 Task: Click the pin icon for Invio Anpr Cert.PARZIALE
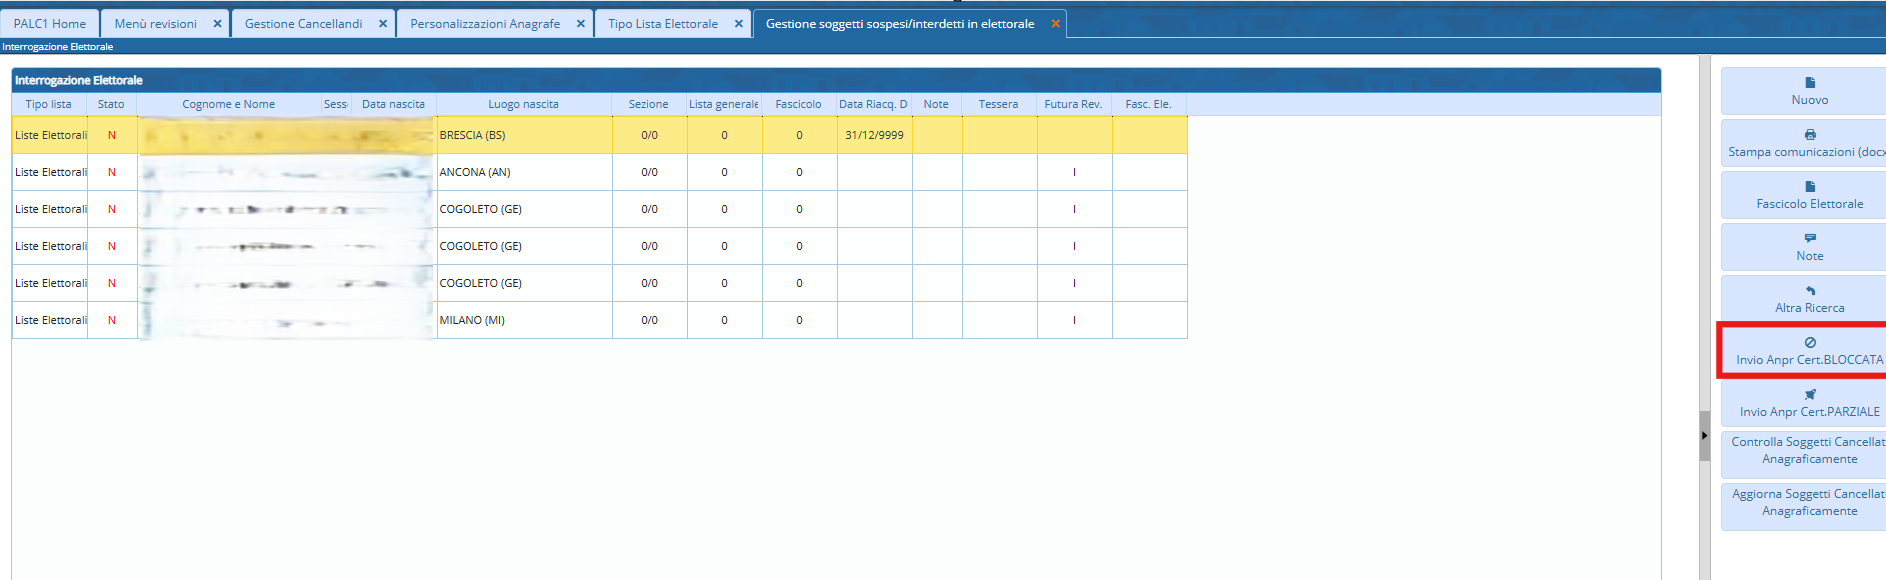click(1809, 395)
